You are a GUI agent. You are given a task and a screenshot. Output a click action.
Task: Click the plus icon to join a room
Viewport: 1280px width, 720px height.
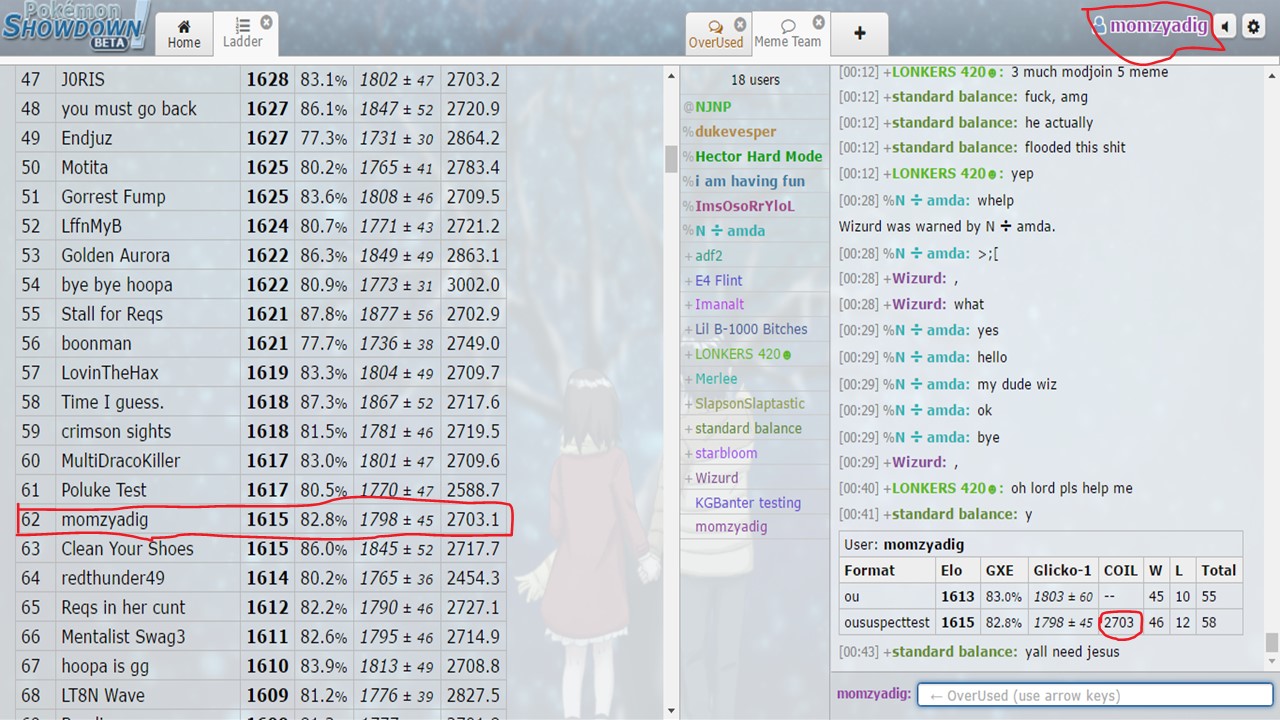coord(859,32)
